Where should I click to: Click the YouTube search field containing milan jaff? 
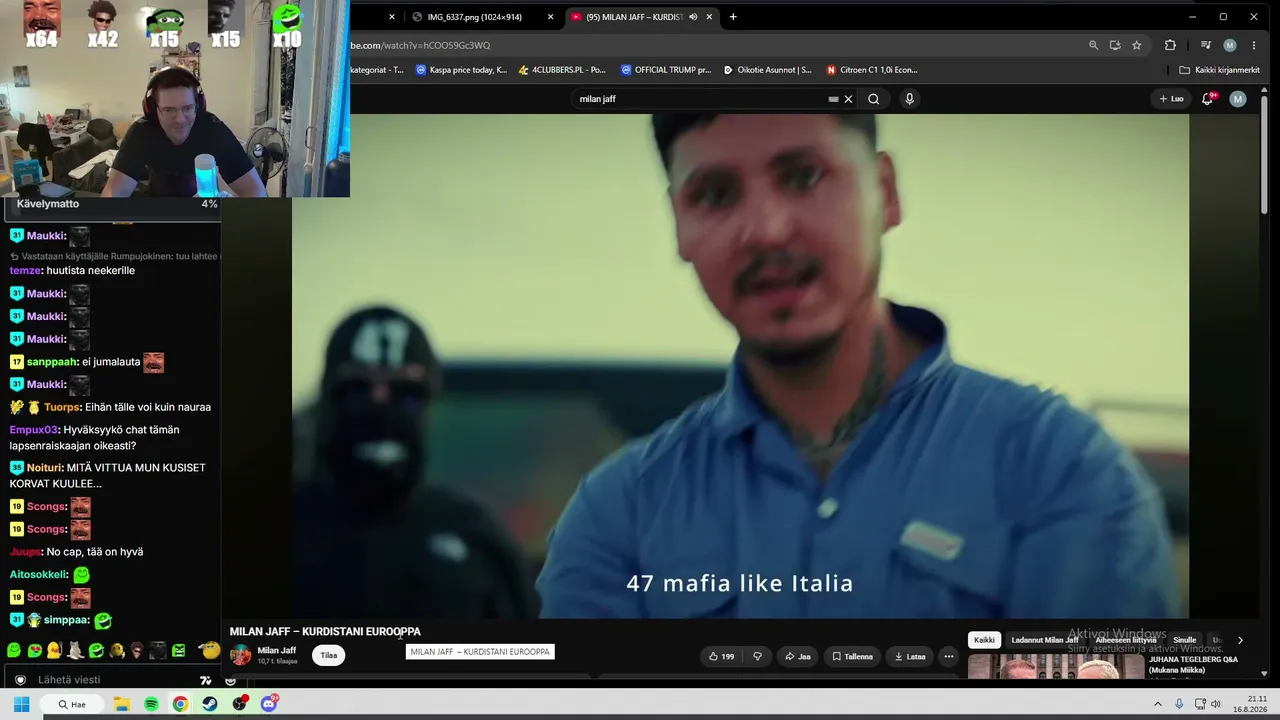pyautogui.click(x=700, y=99)
